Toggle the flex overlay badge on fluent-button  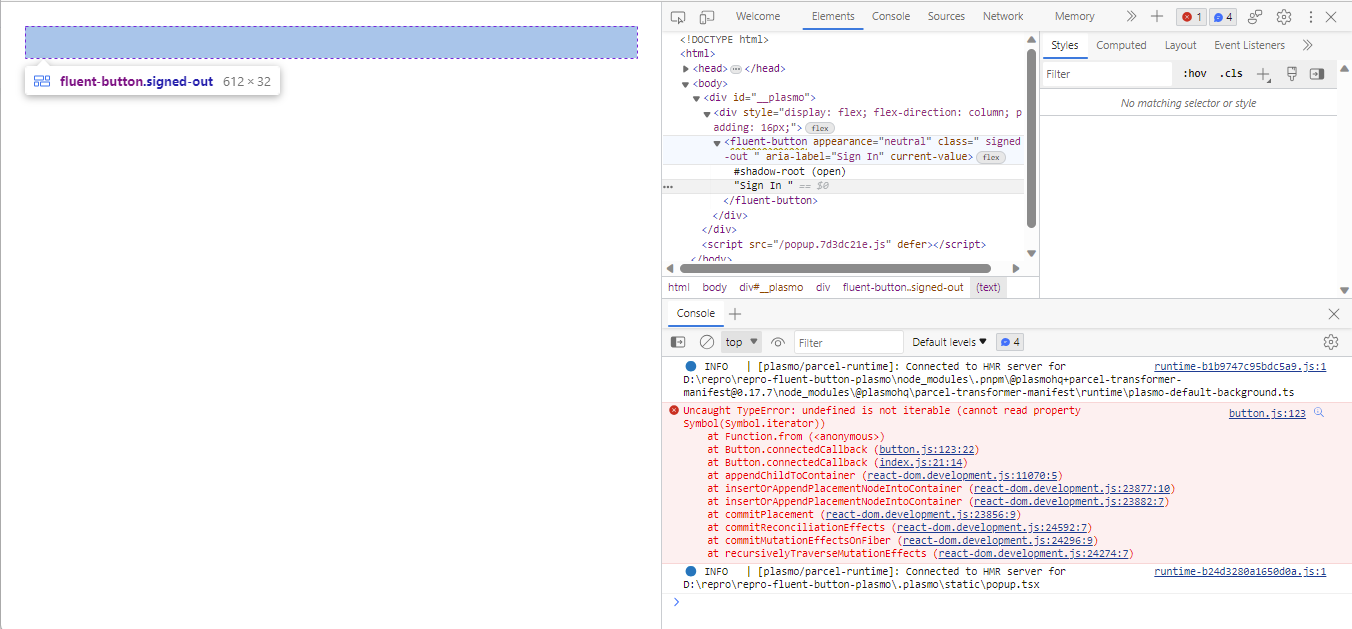[x=990, y=156]
